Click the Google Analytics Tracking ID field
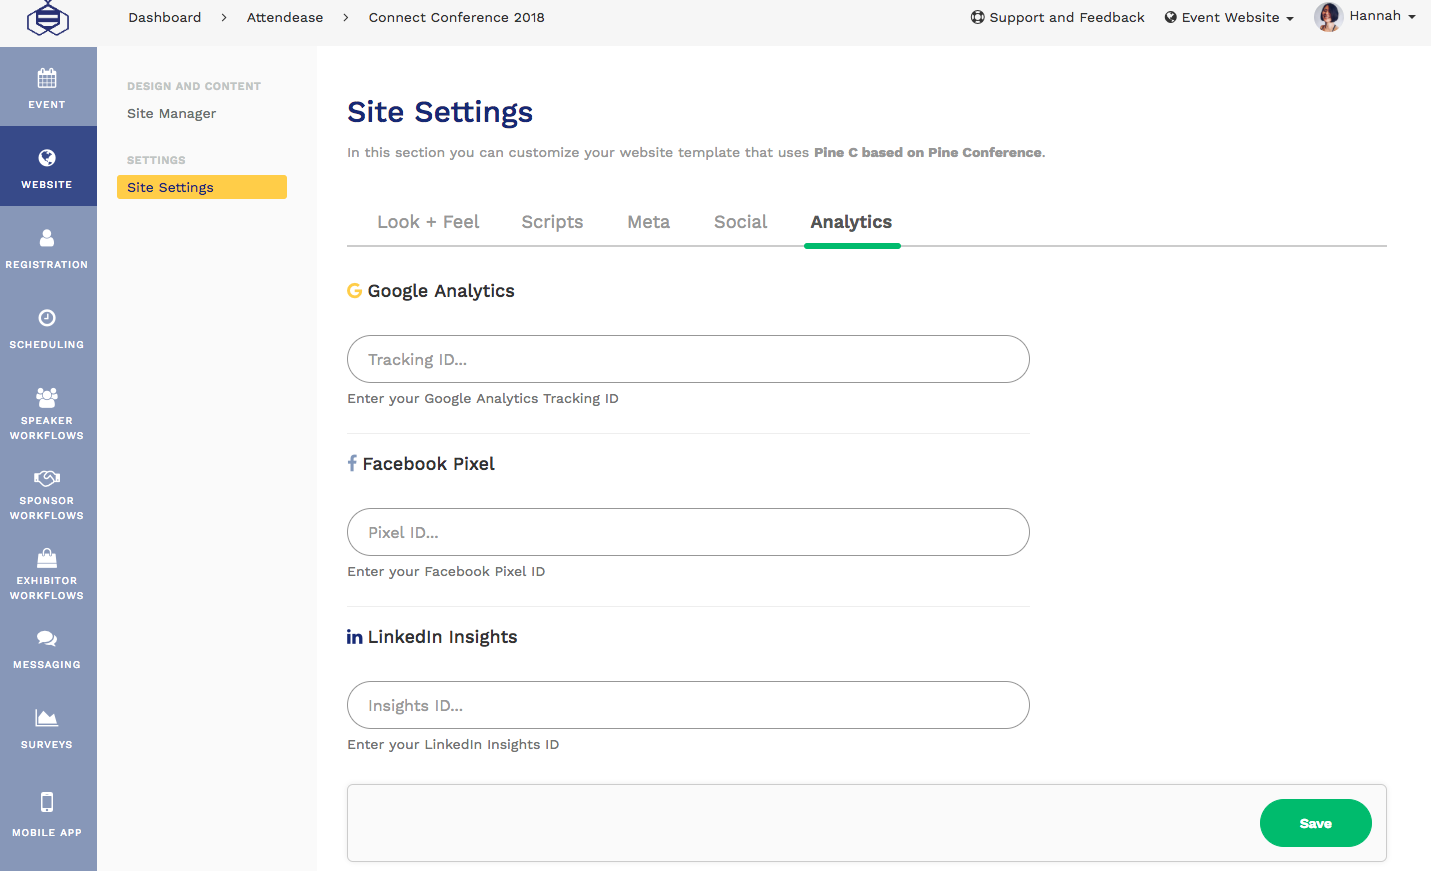This screenshot has height=871, width=1431. tap(688, 359)
